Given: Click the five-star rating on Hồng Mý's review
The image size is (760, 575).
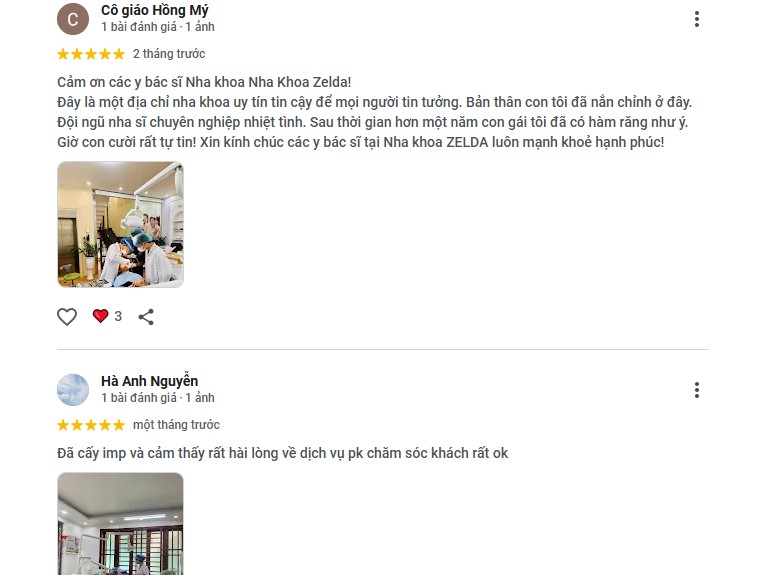Looking at the screenshot, I should (x=91, y=54).
